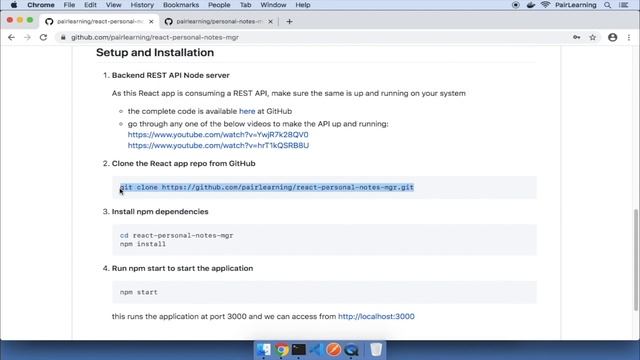Viewport: 640px width, 360px height.
Task: Open the View menu
Action: (x=113, y=5)
